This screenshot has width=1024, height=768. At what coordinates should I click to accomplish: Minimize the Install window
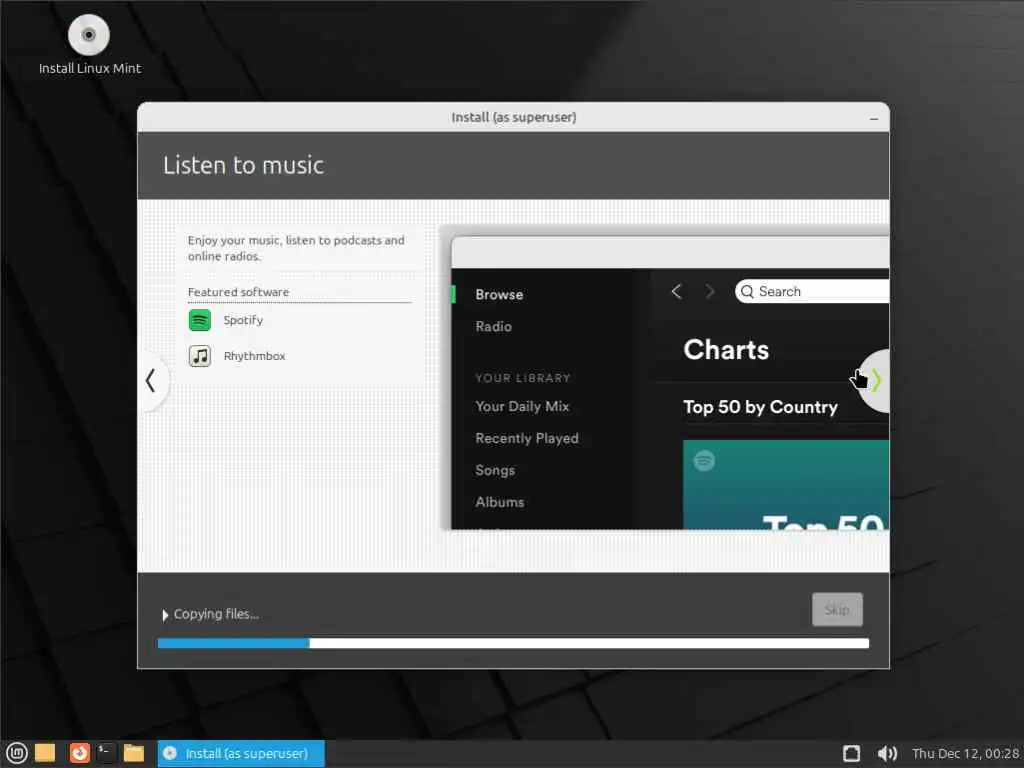(874, 118)
